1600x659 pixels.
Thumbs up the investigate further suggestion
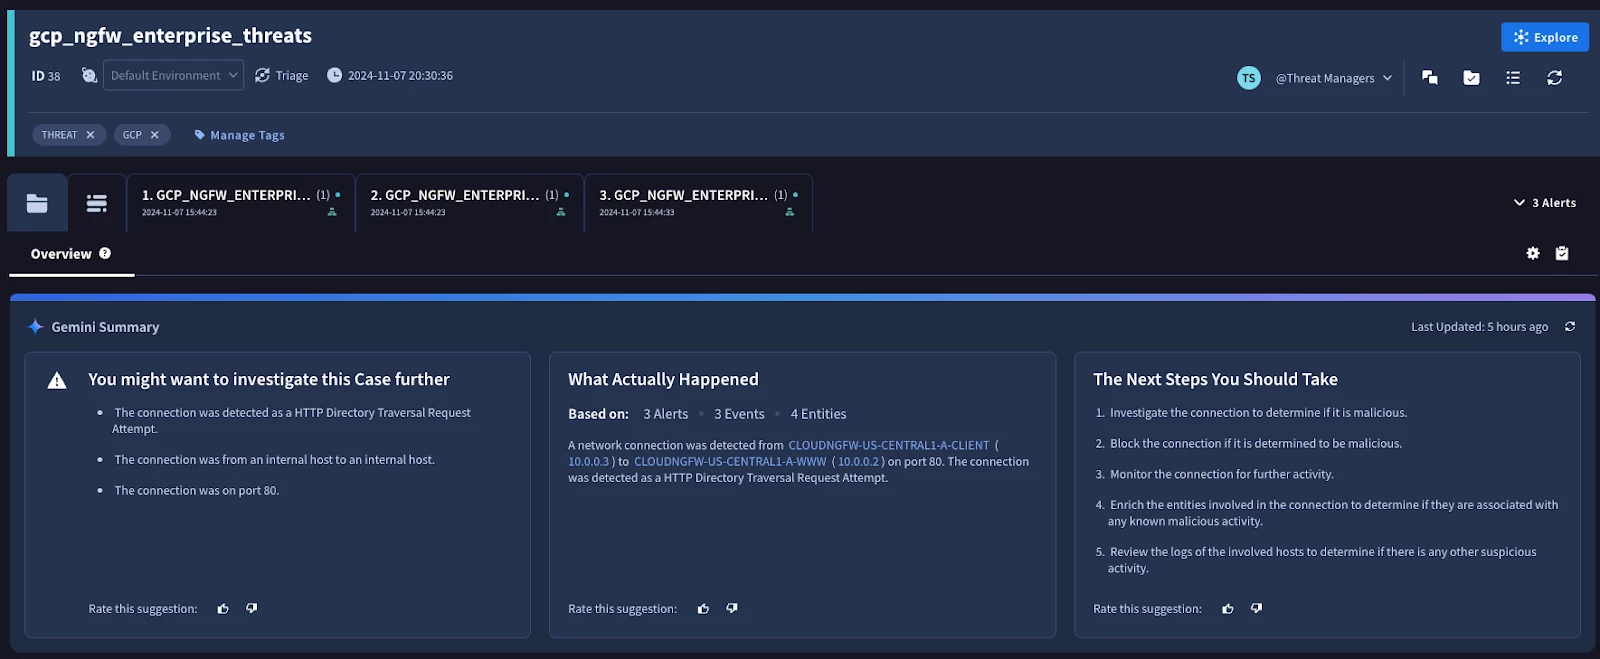[223, 608]
